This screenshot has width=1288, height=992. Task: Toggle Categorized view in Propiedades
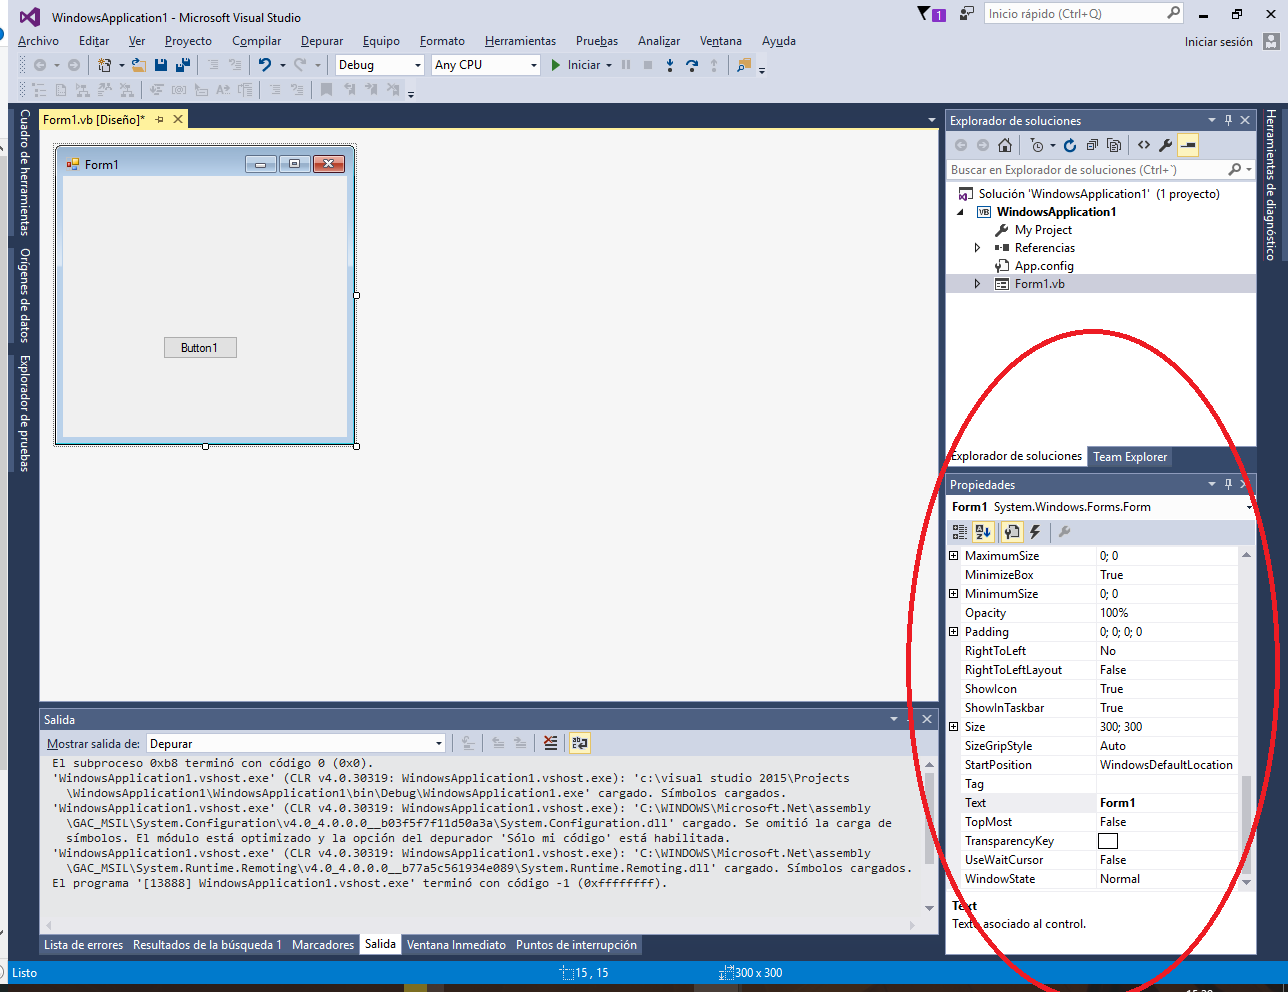pos(960,532)
